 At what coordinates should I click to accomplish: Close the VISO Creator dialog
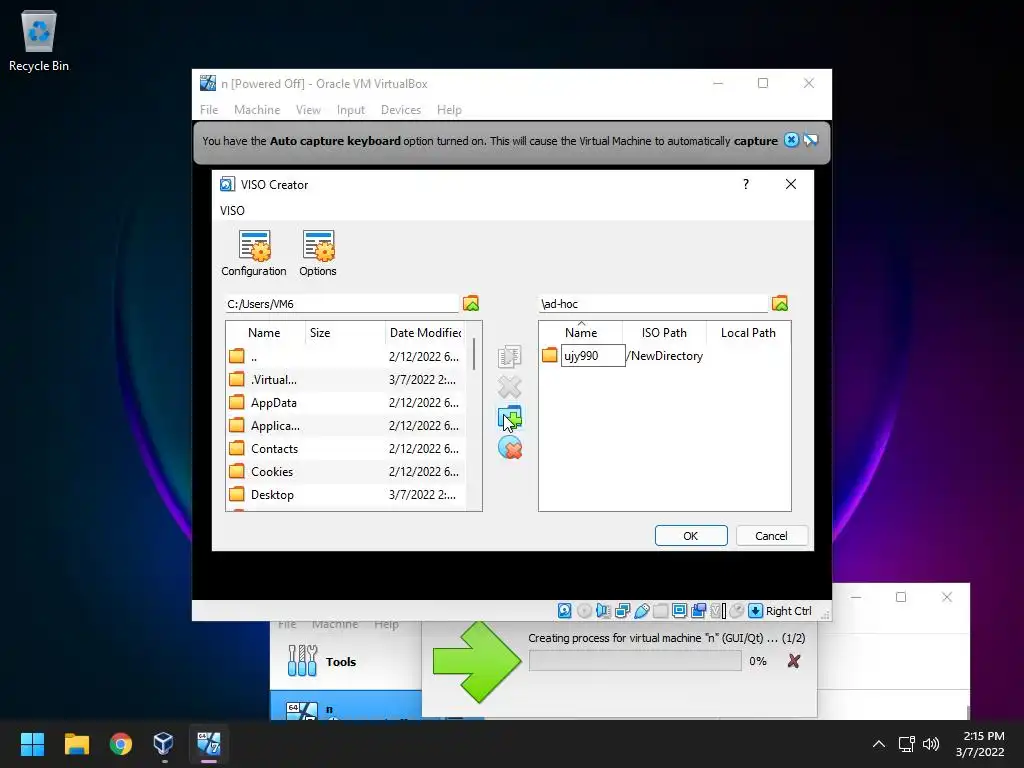tap(791, 184)
